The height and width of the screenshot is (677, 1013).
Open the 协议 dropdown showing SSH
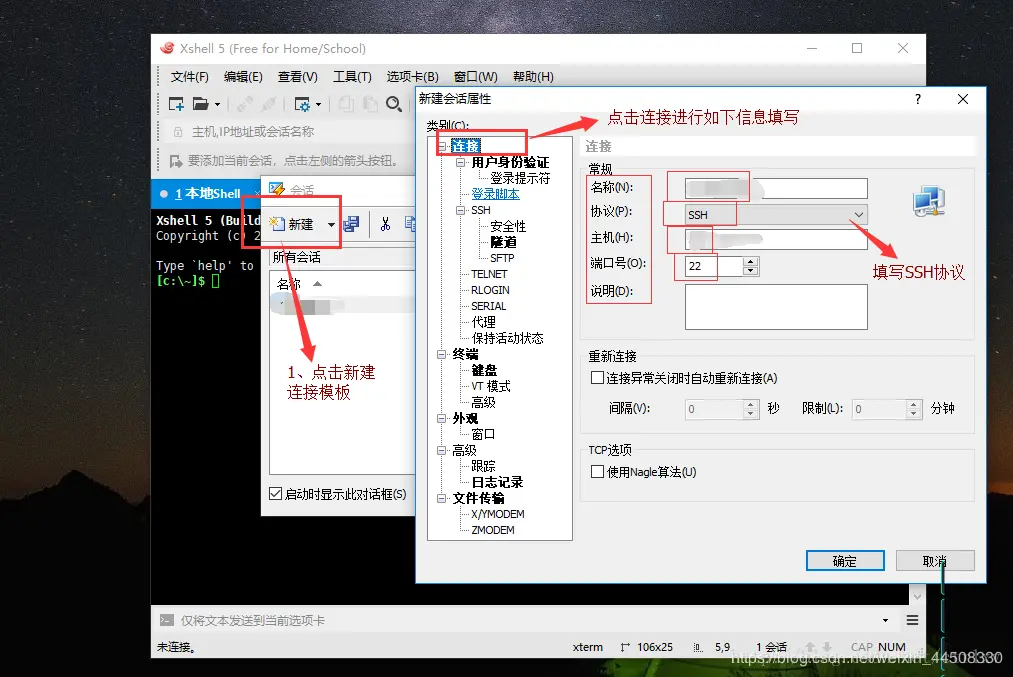coord(858,215)
